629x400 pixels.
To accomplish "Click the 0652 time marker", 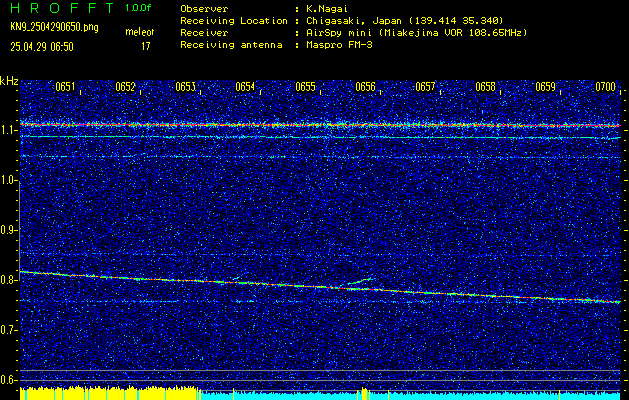I will (125, 87).
